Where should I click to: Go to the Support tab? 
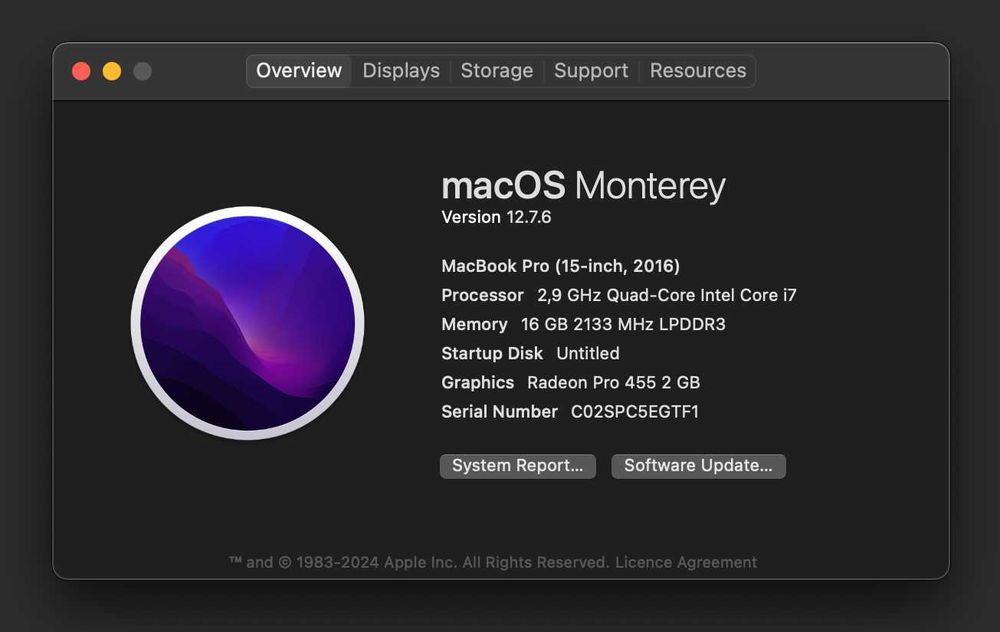pos(591,71)
